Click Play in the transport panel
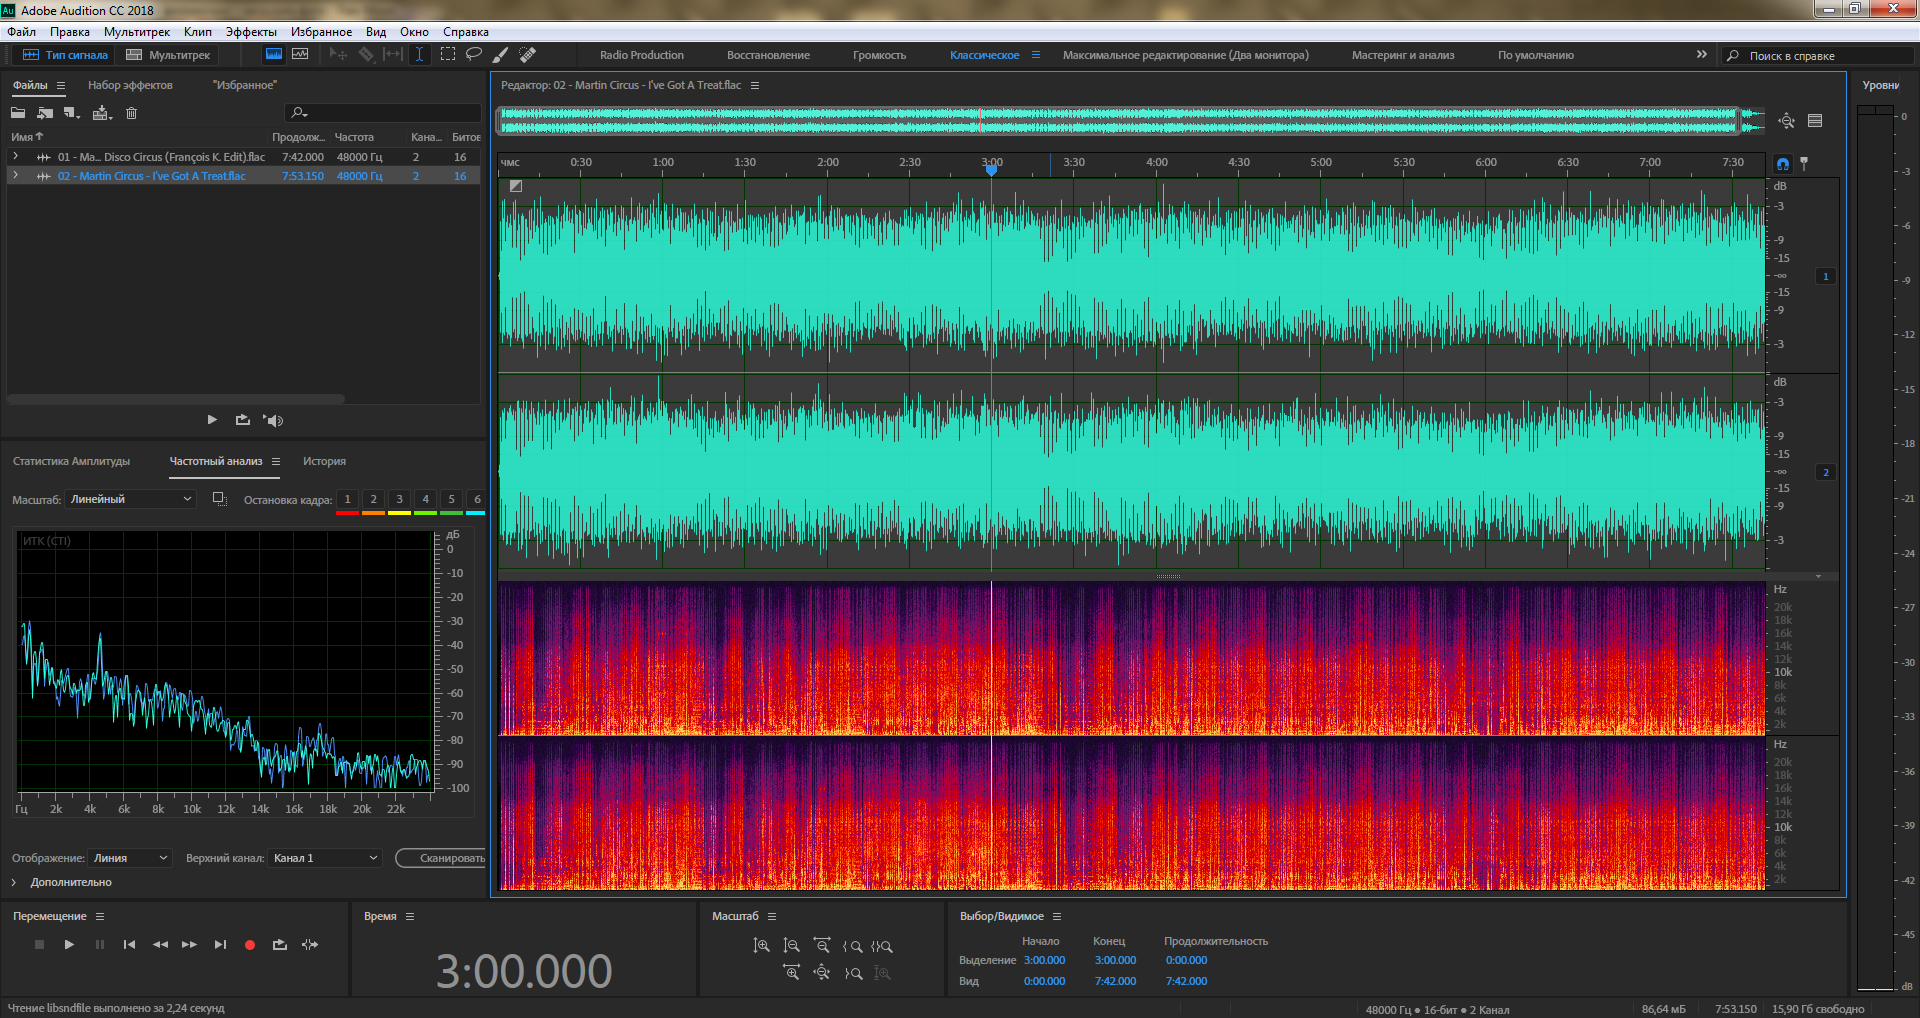This screenshot has width=1920, height=1018. (x=69, y=944)
